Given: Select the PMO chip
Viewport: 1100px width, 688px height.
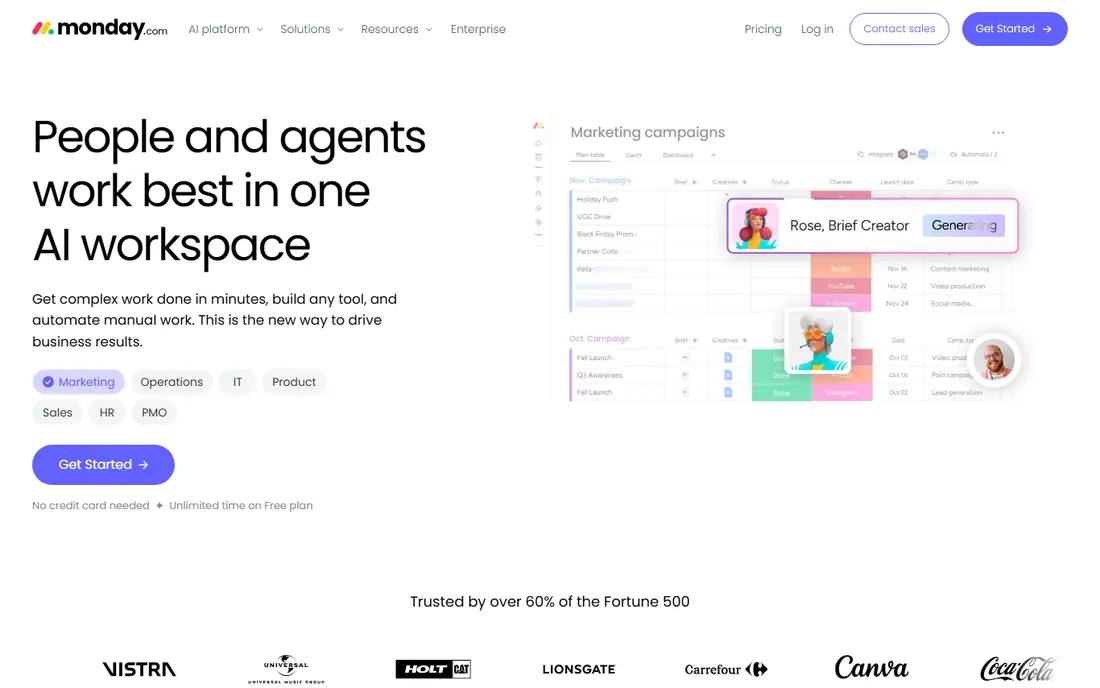Looking at the screenshot, I should 154,412.
